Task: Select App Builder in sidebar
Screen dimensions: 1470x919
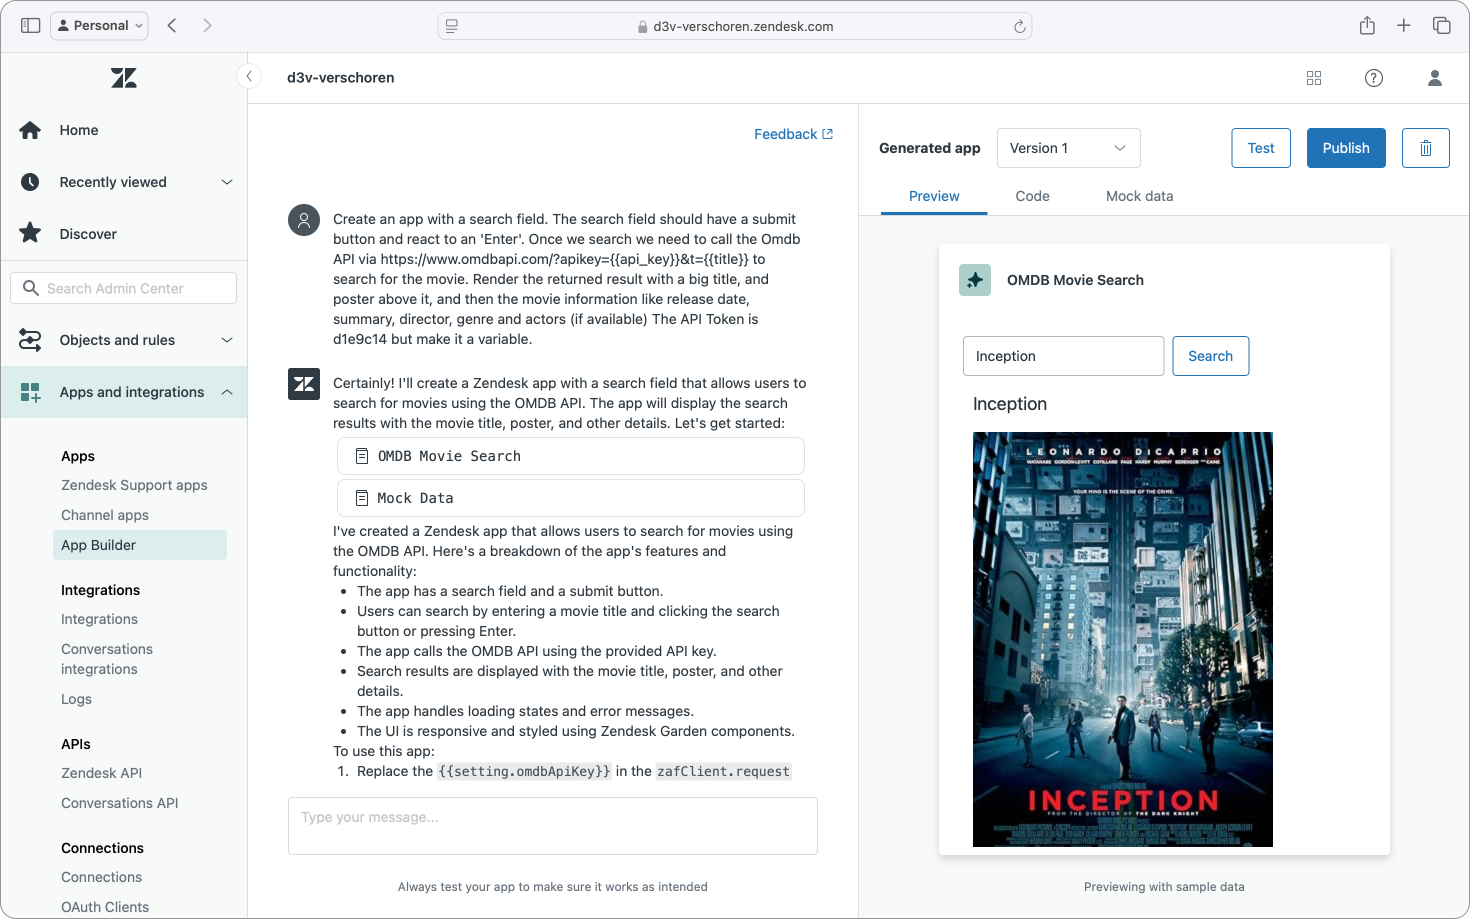Action: click(x=139, y=545)
